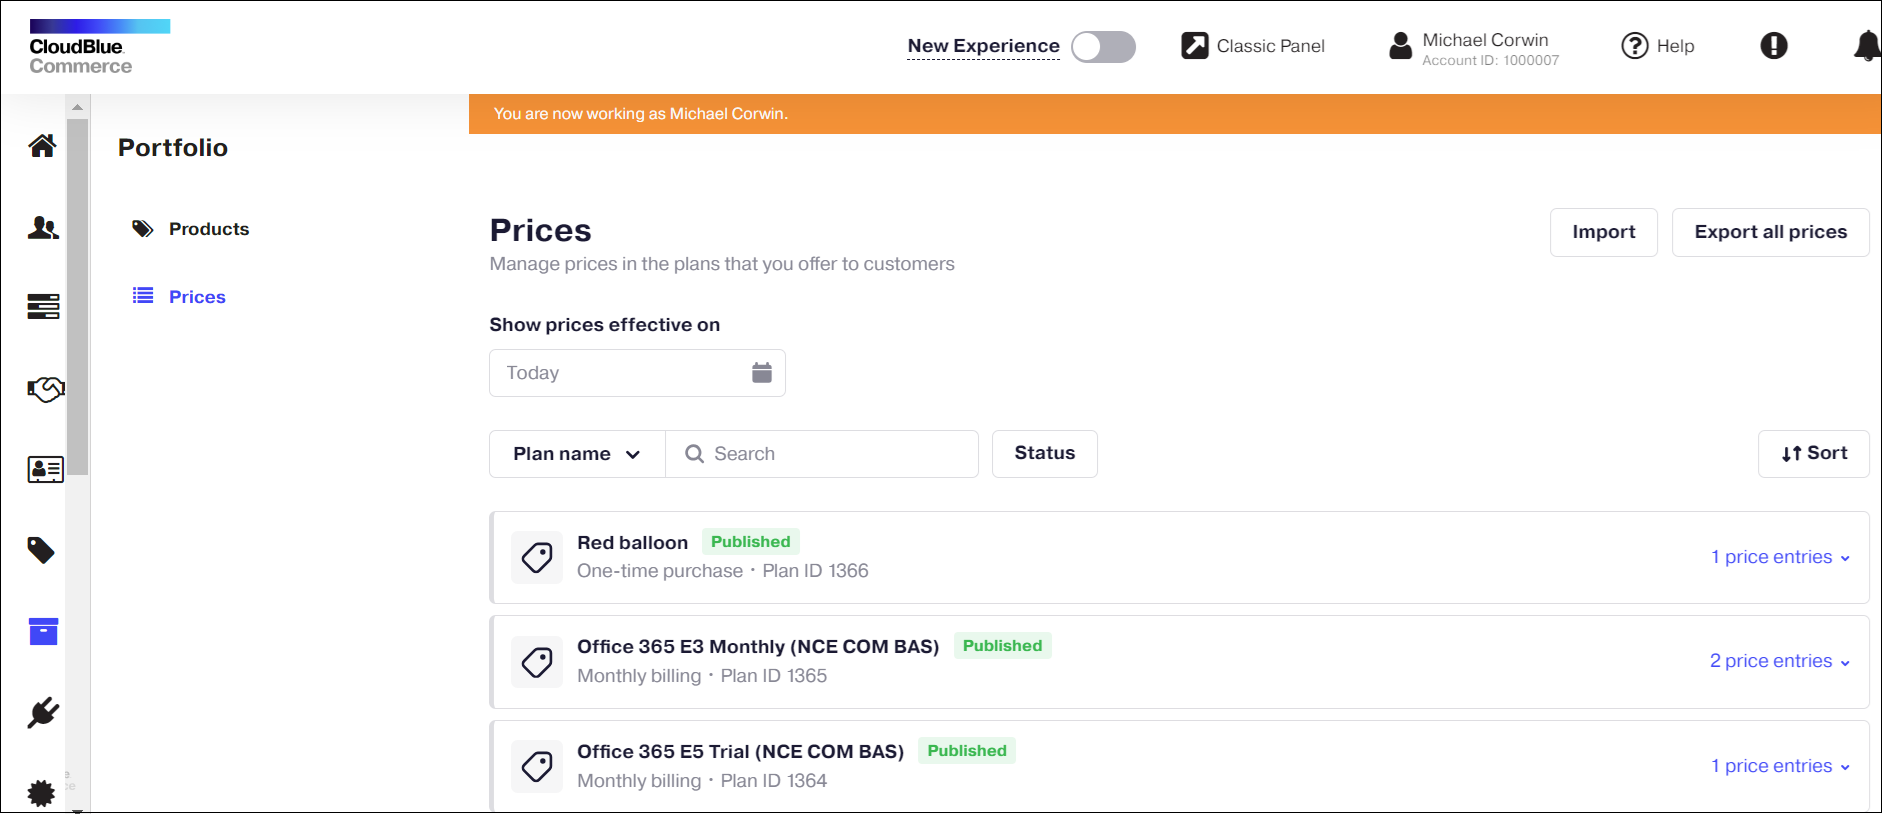Click the sidebar scrollbar up arrow
The image size is (1882, 814).
(x=77, y=107)
